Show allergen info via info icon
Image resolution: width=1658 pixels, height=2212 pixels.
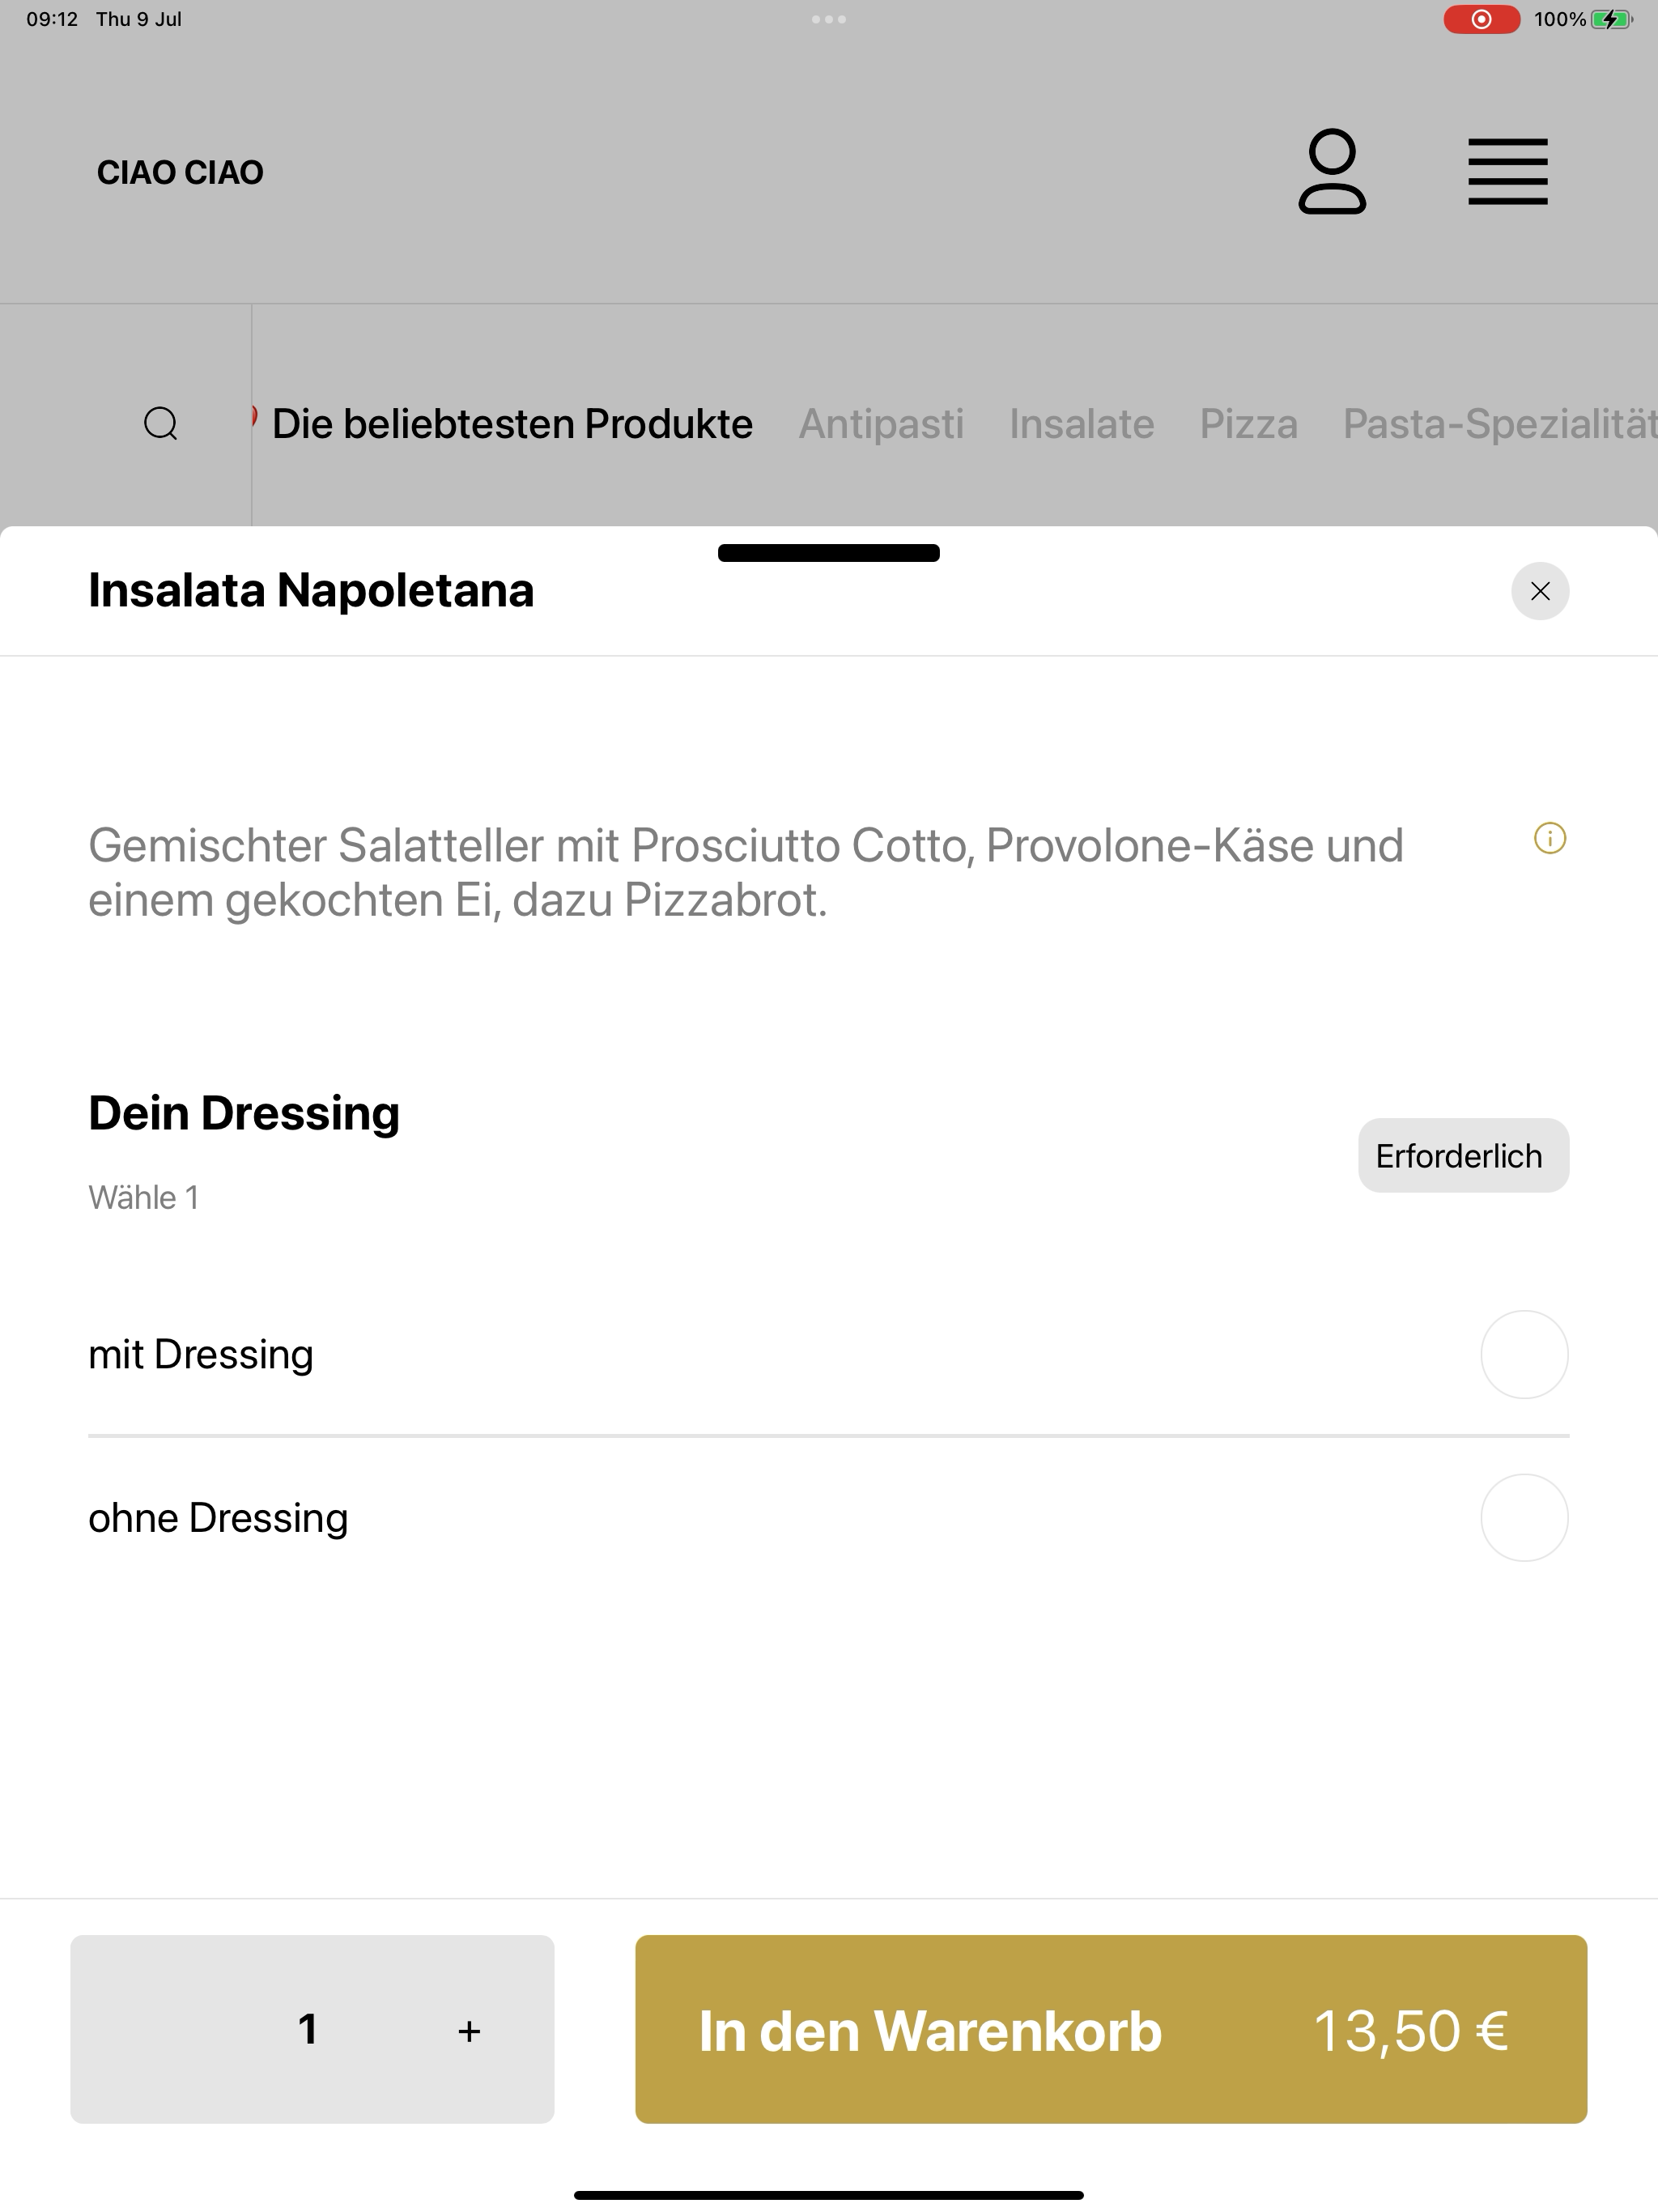[1549, 838]
